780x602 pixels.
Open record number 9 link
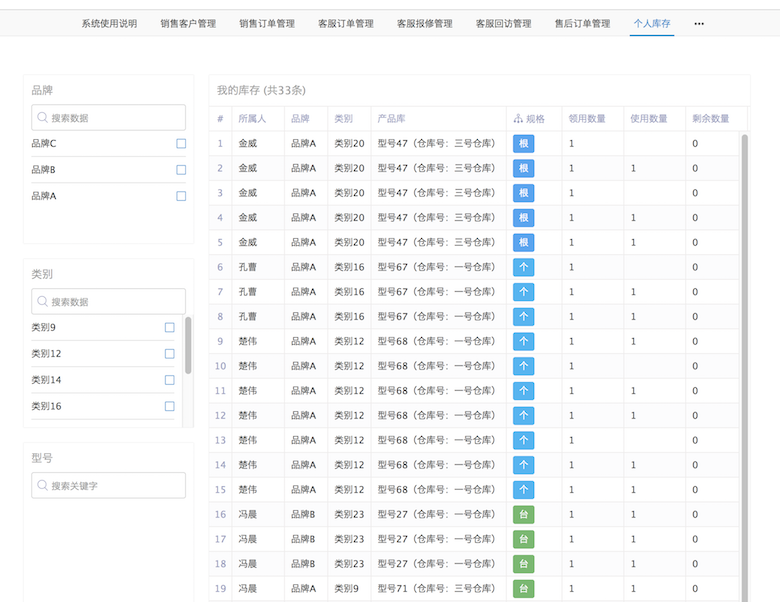click(220, 342)
